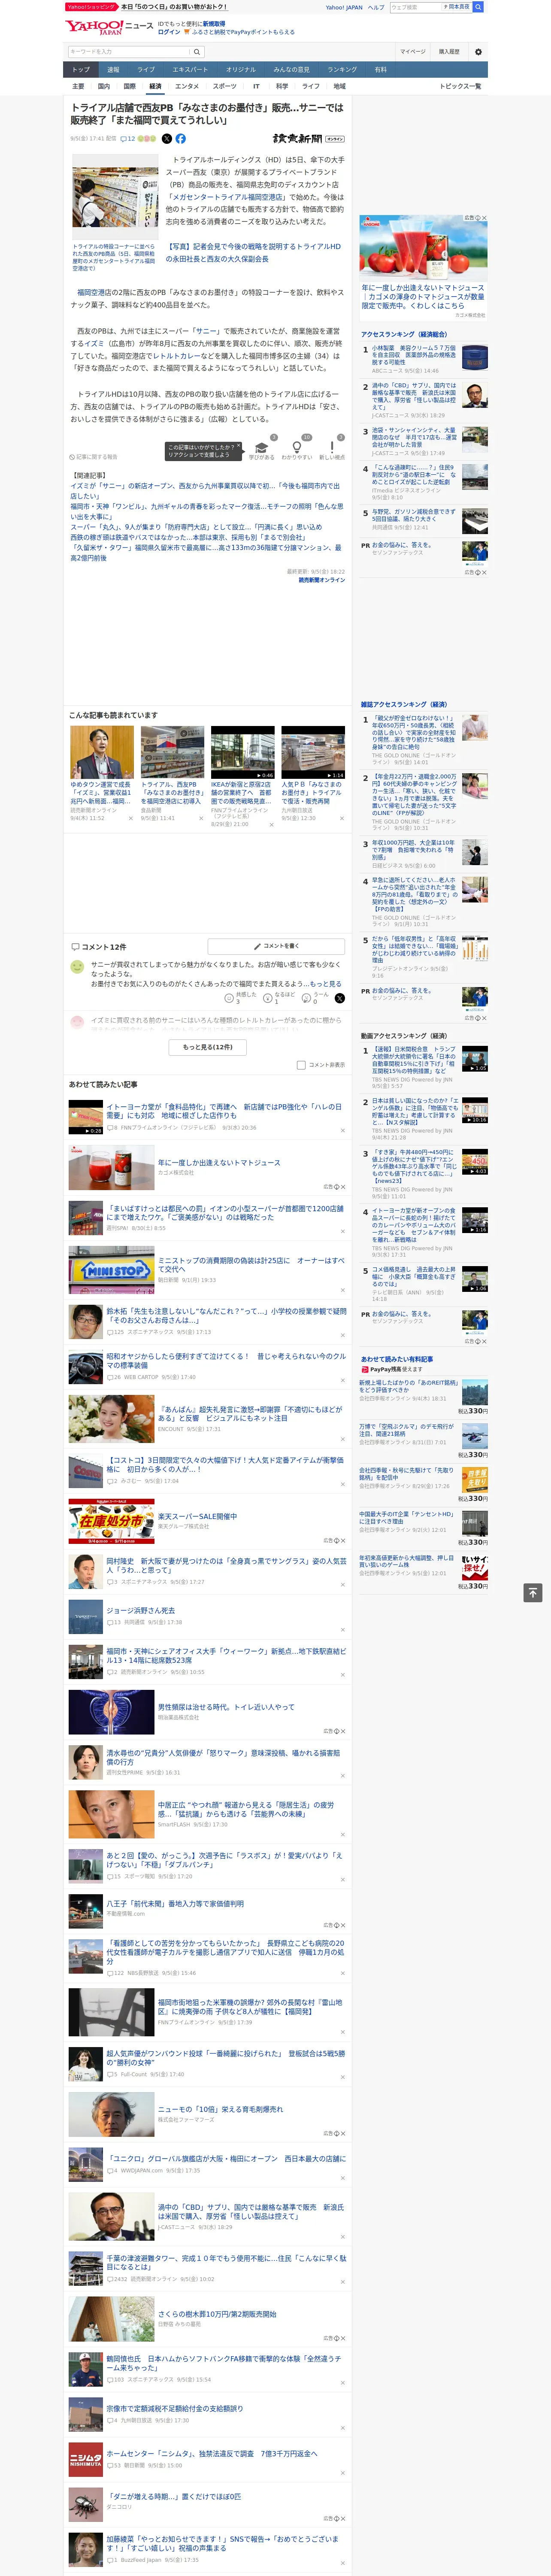Open ミニストップ article thumbnail
Viewport: 551px width, 2576px height.
(x=111, y=1271)
